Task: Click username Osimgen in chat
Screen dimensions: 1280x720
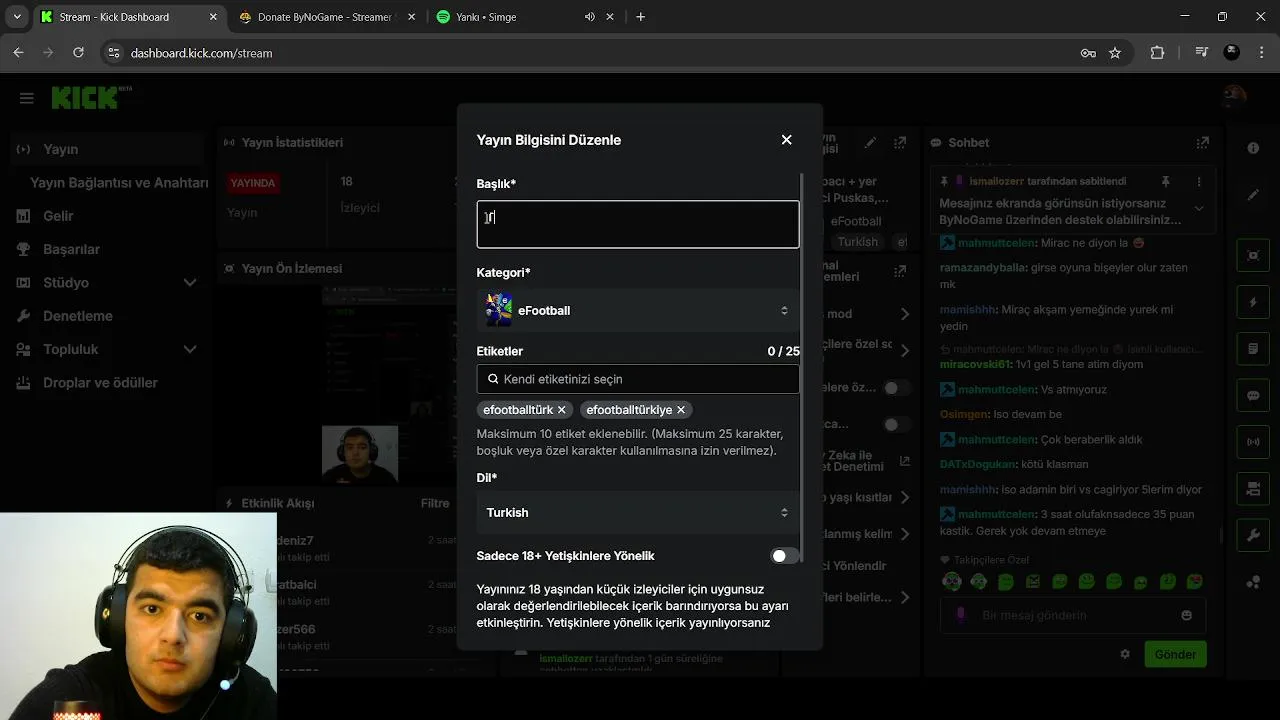Action: pos(964,414)
